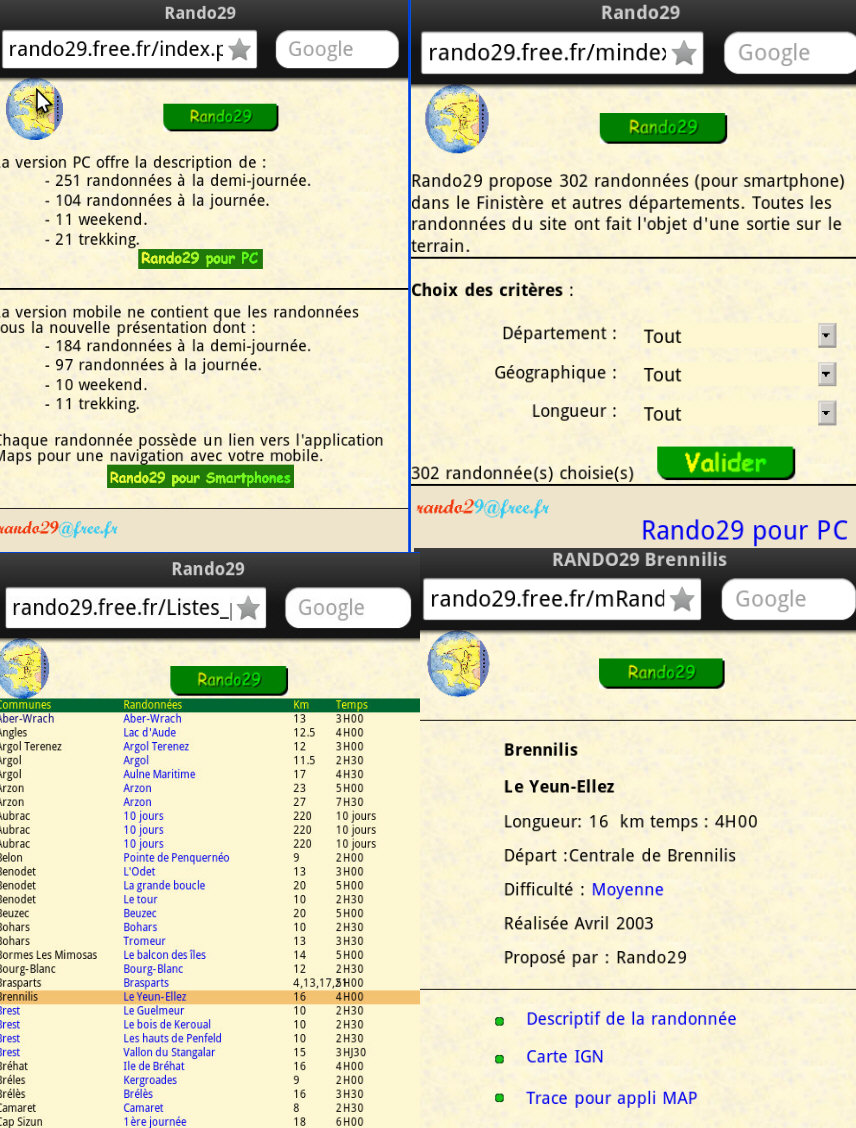Tap the bookmark star beside rando29.free.fr/mRand URL
The image size is (856, 1128).
coord(682,599)
